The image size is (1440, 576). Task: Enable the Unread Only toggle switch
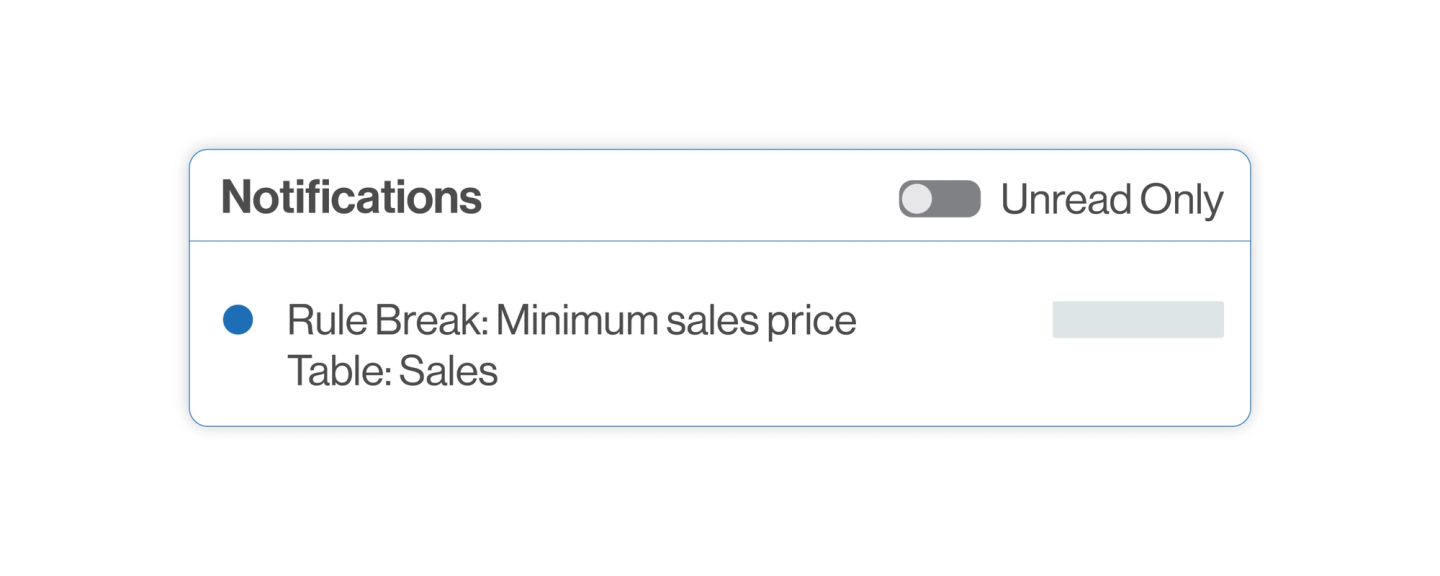[x=939, y=199]
